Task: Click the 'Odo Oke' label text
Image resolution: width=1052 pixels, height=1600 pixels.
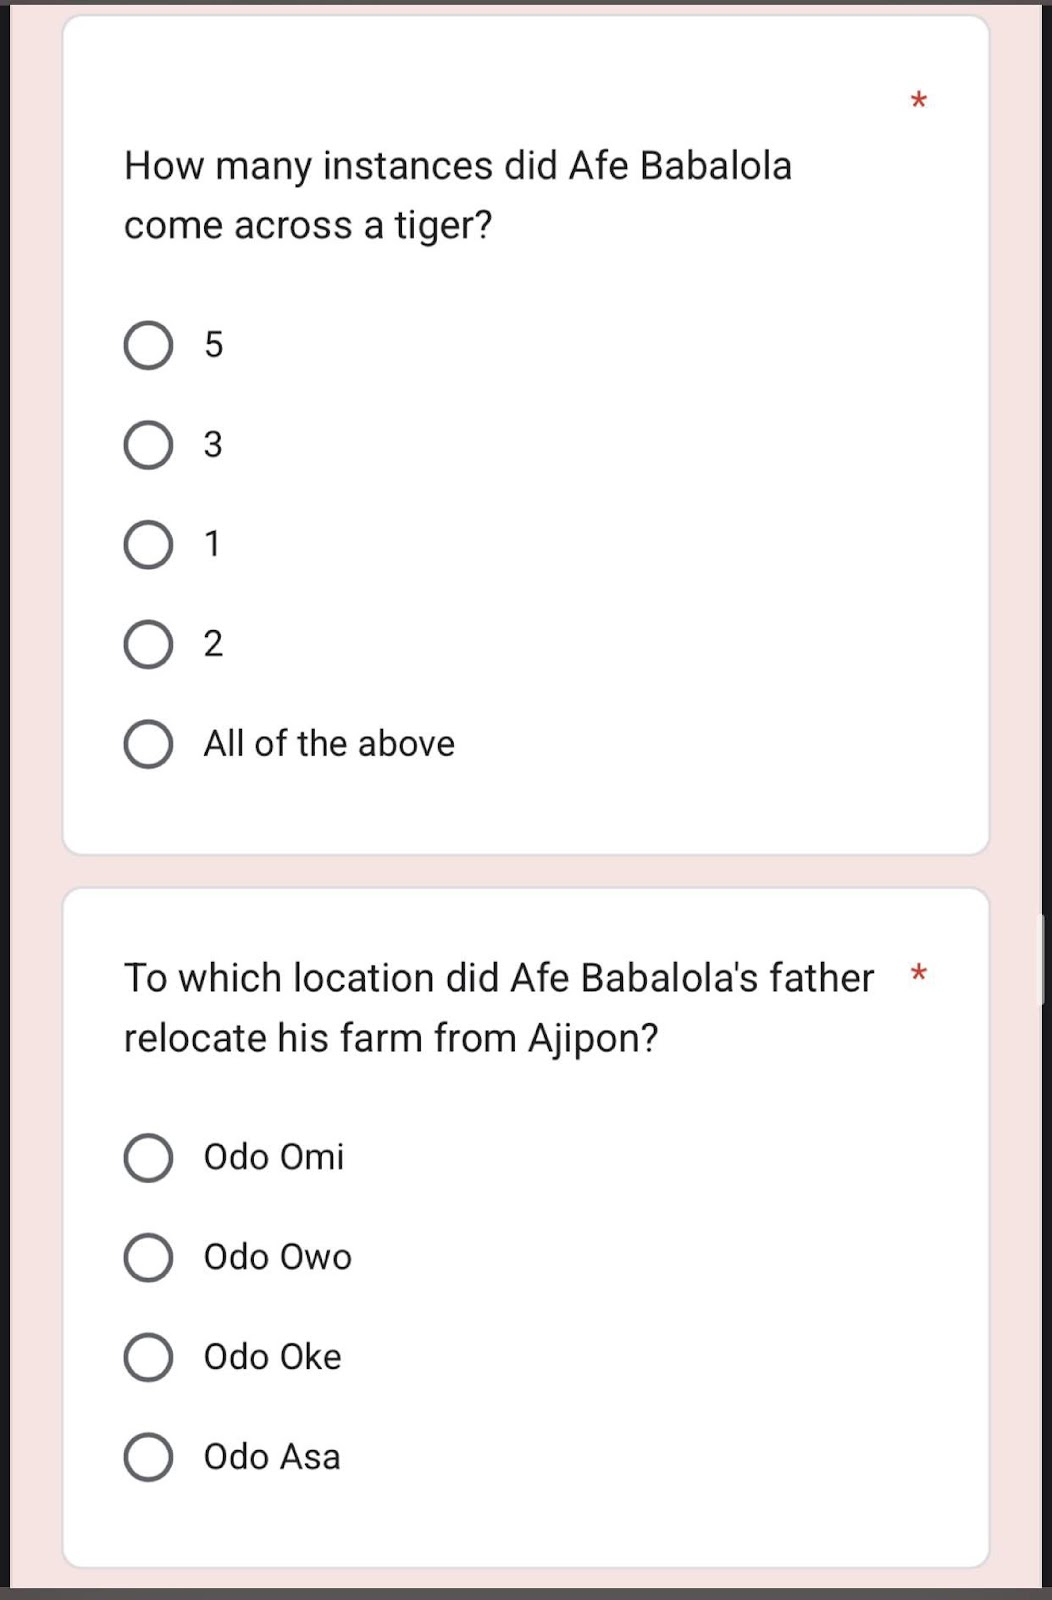Action: (273, 1357)
